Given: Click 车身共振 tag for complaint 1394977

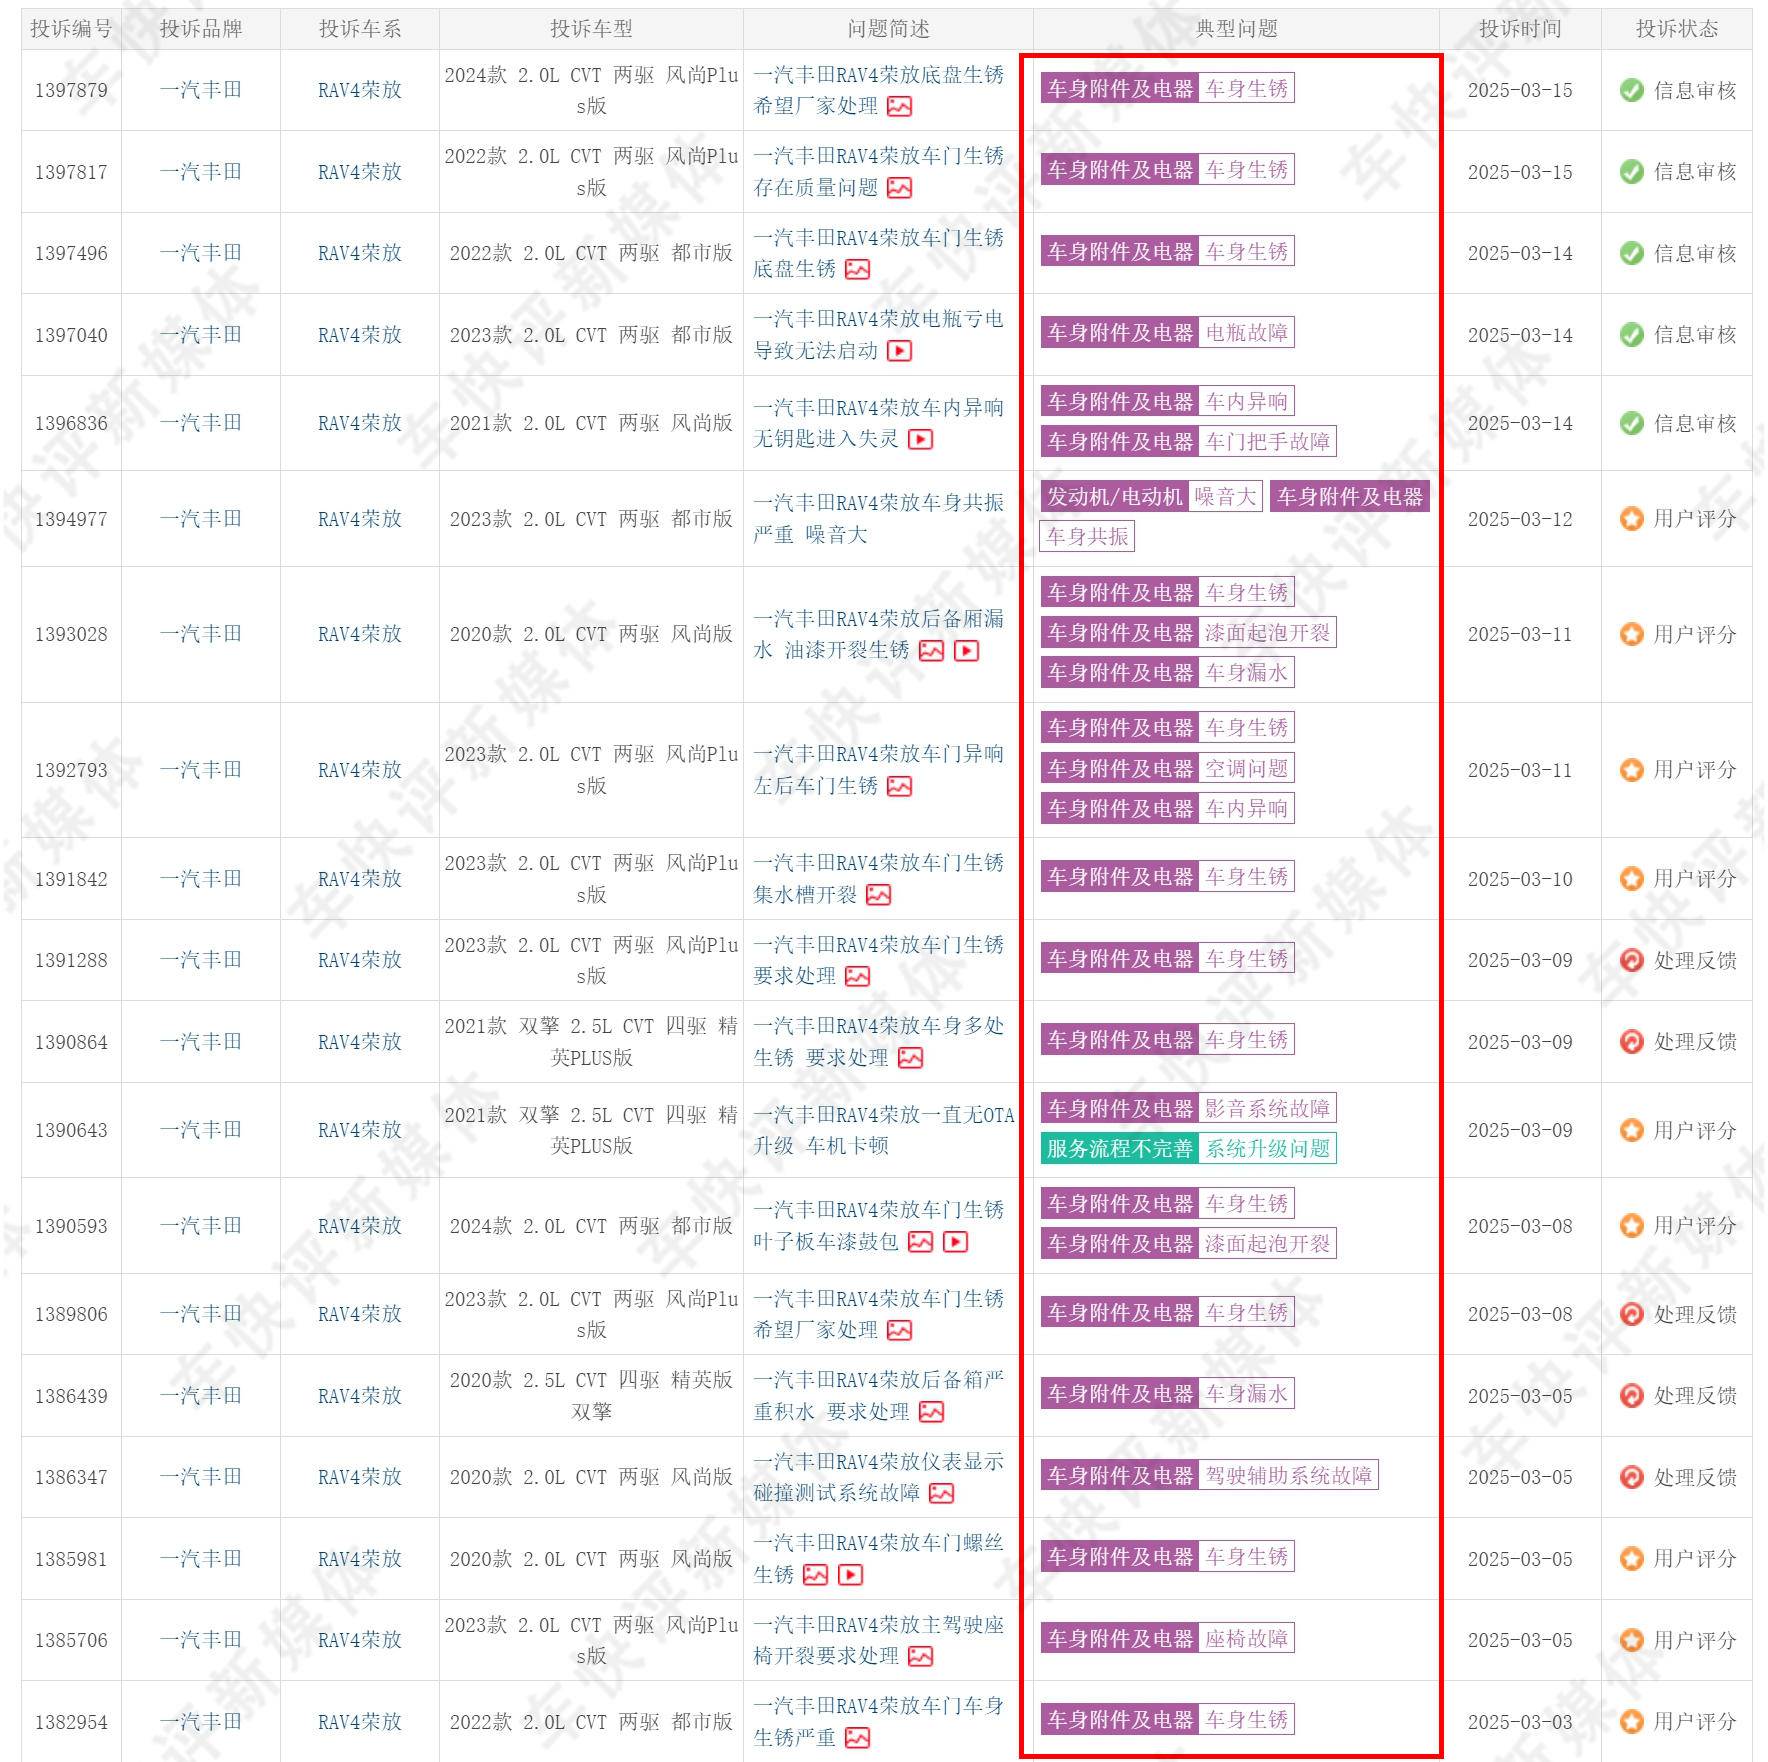Looking at the screenshot, I should pyautogui.click(x=1087, y=536).
